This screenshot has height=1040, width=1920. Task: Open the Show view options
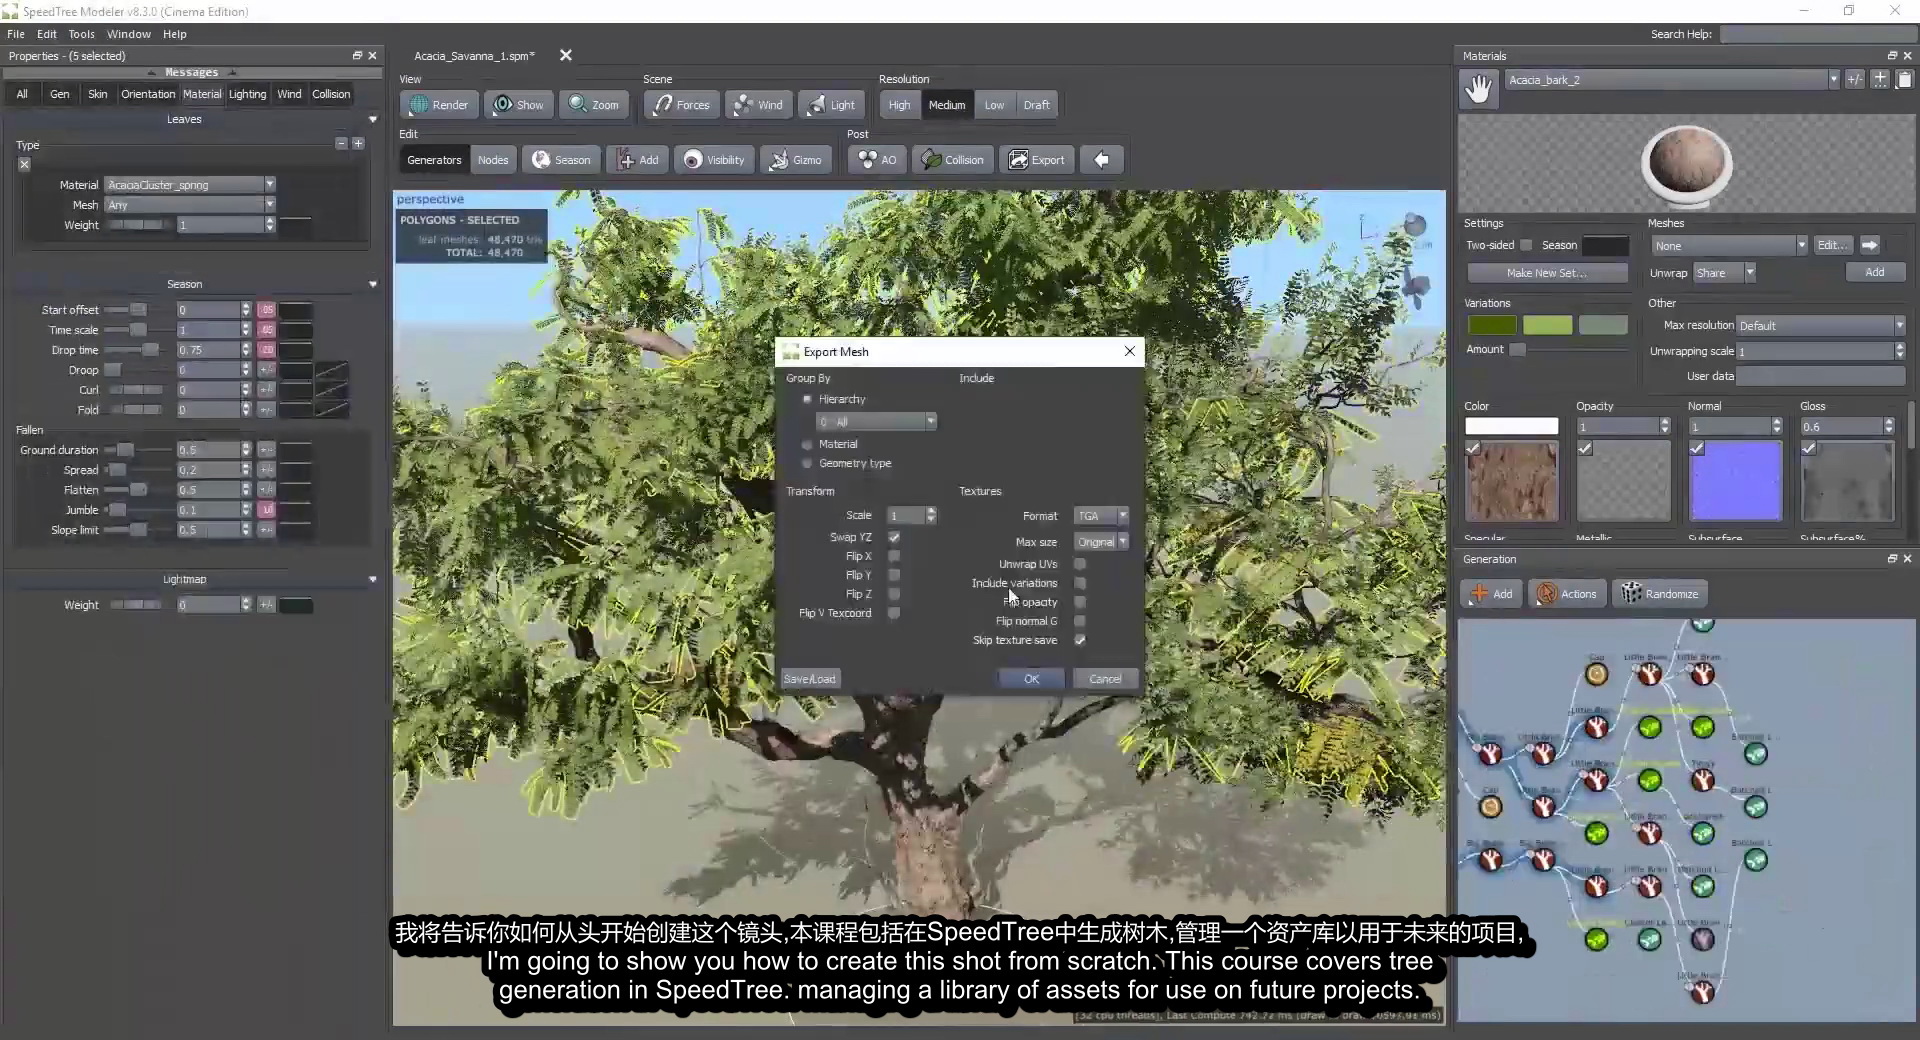point(519,105)
